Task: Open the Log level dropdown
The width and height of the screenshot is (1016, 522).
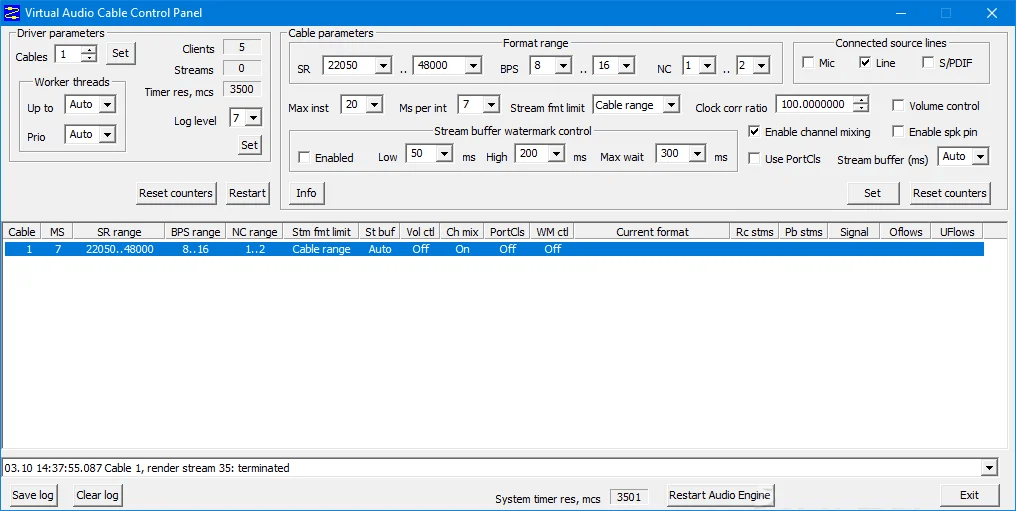Action: [x=253, y=118]
